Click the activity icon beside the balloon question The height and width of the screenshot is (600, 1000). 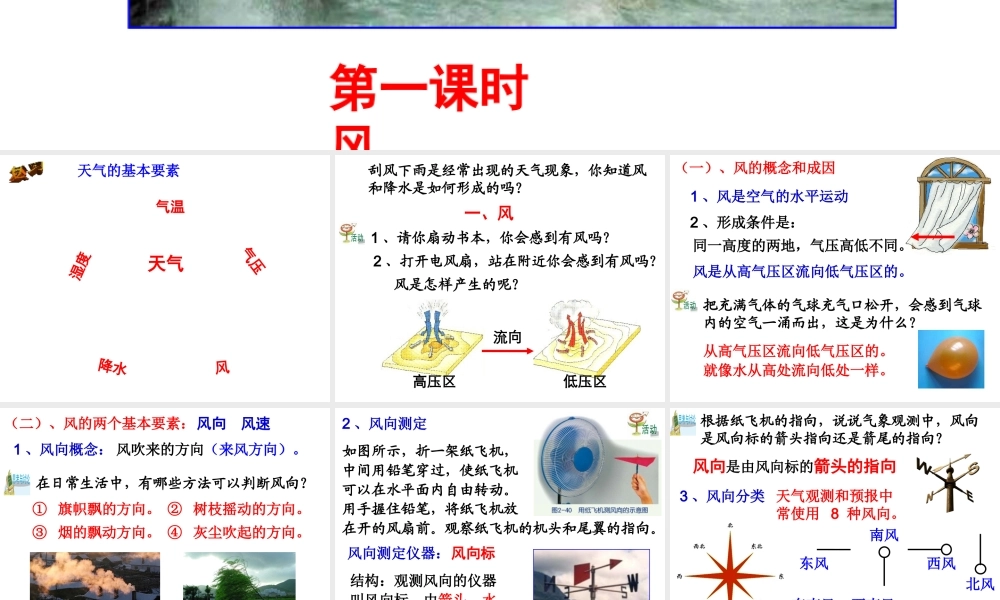684,300
